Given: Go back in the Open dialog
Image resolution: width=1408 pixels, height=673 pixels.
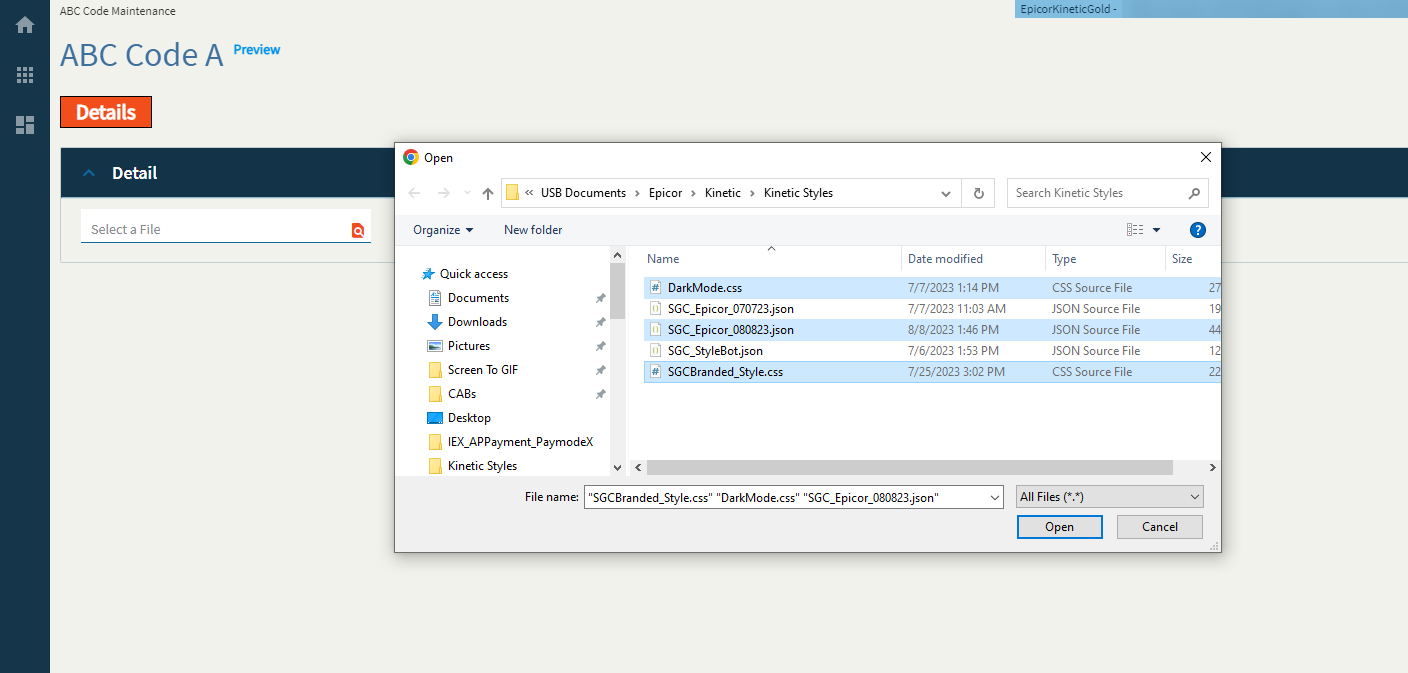Looking at the screenshot, I should coord(414,193).
